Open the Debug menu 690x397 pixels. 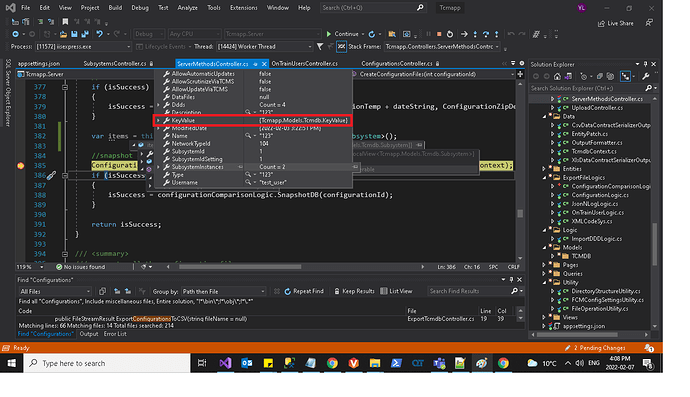click(140, 7)
